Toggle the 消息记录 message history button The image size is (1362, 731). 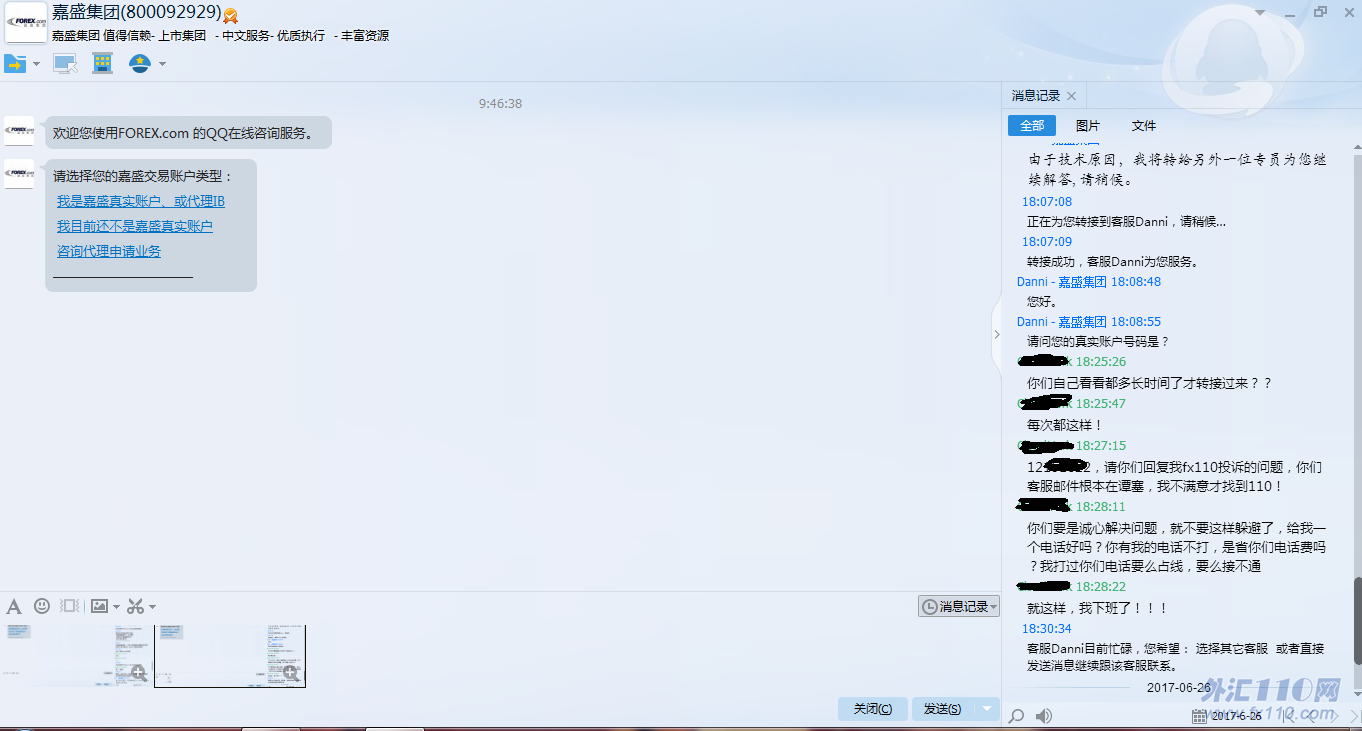[959, 606]
